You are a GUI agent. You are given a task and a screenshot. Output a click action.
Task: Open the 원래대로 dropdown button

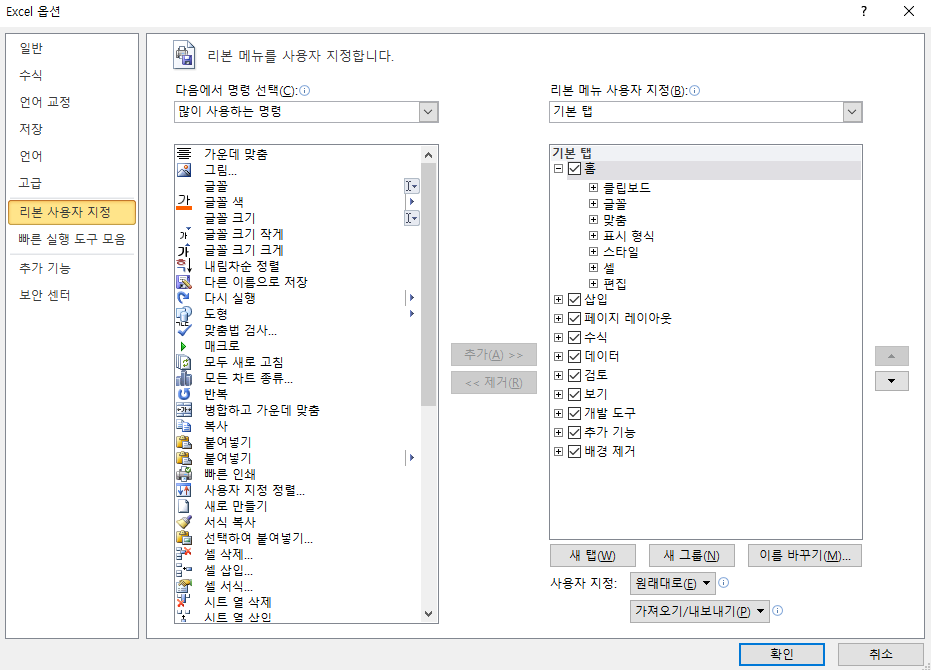[672, 583]
